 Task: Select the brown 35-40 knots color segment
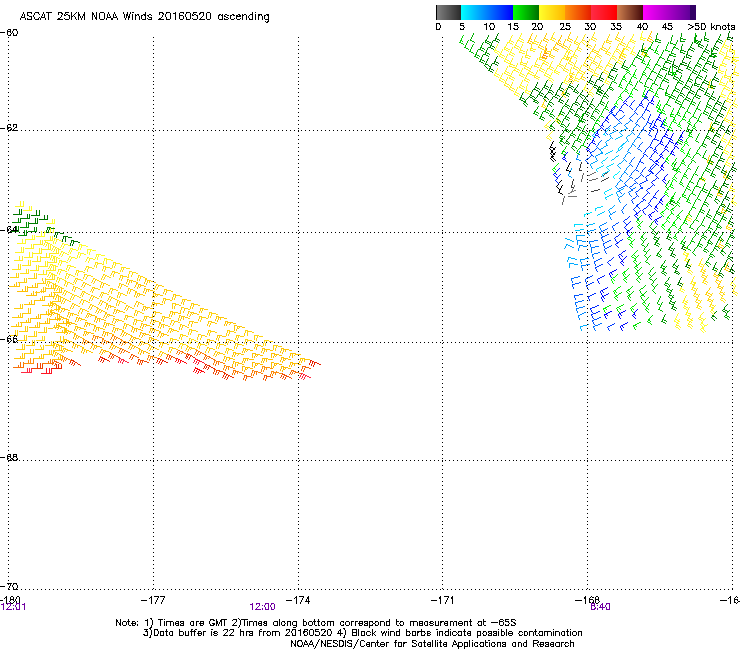(x=630, y=12)
